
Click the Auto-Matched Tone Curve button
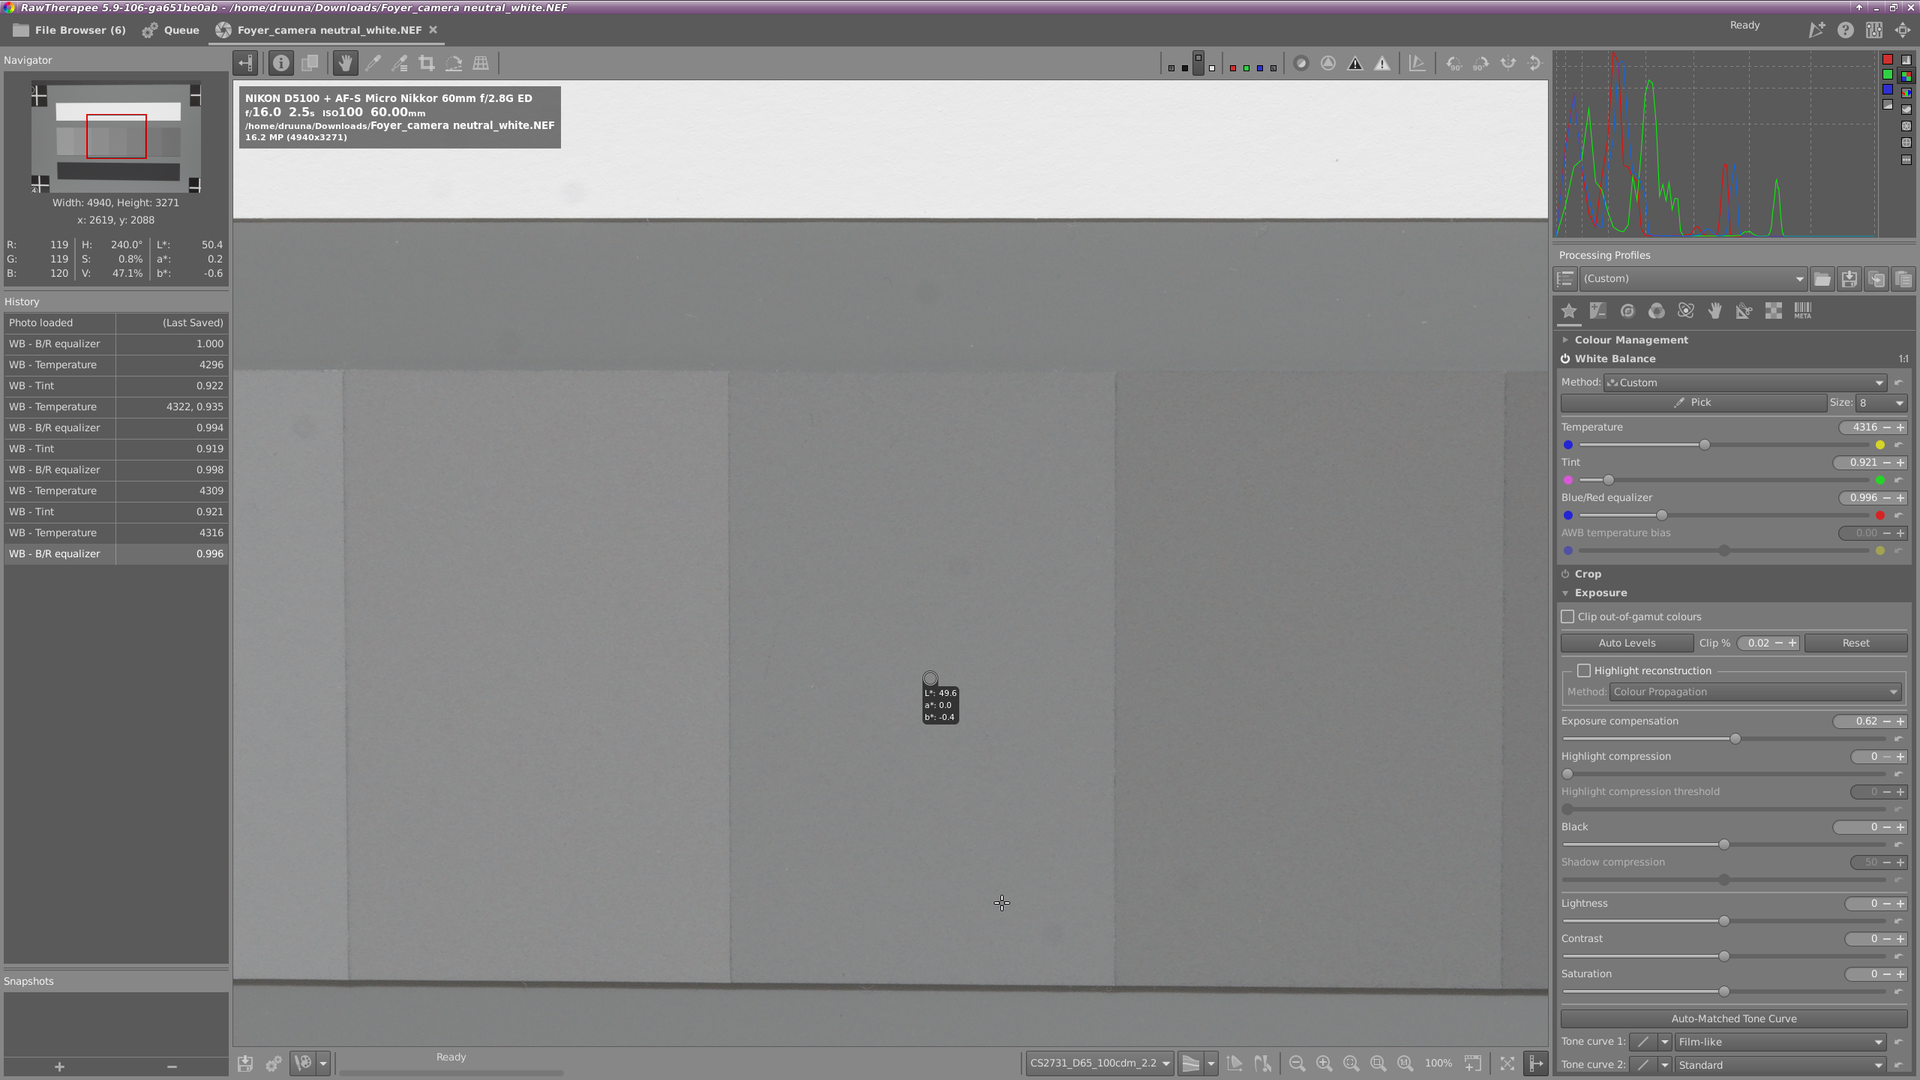pos(1733,1019)
